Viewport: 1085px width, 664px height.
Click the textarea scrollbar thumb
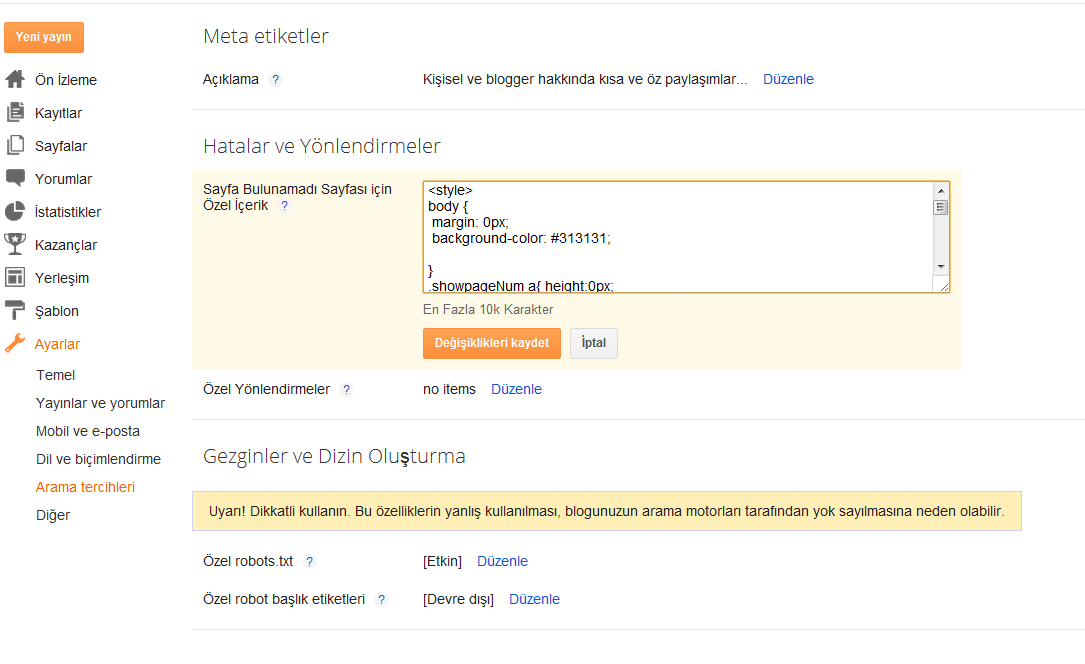[x=940, y=208]
